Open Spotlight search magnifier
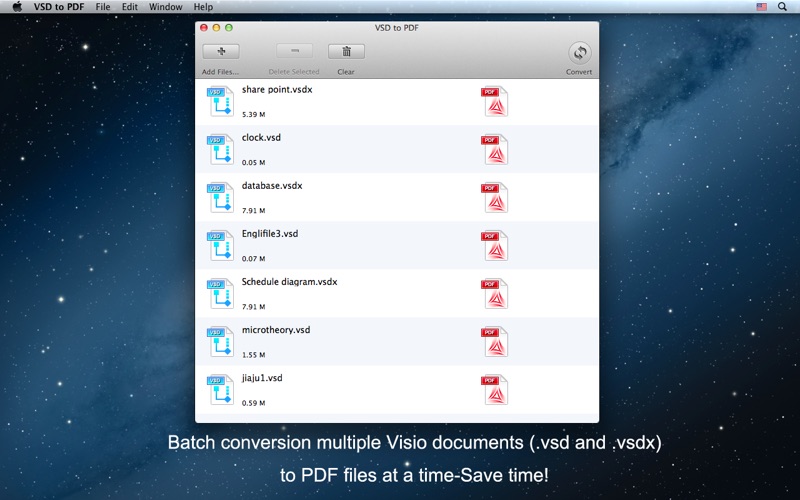The width and height of the screenshot is (800, 500). coord(782,7)
